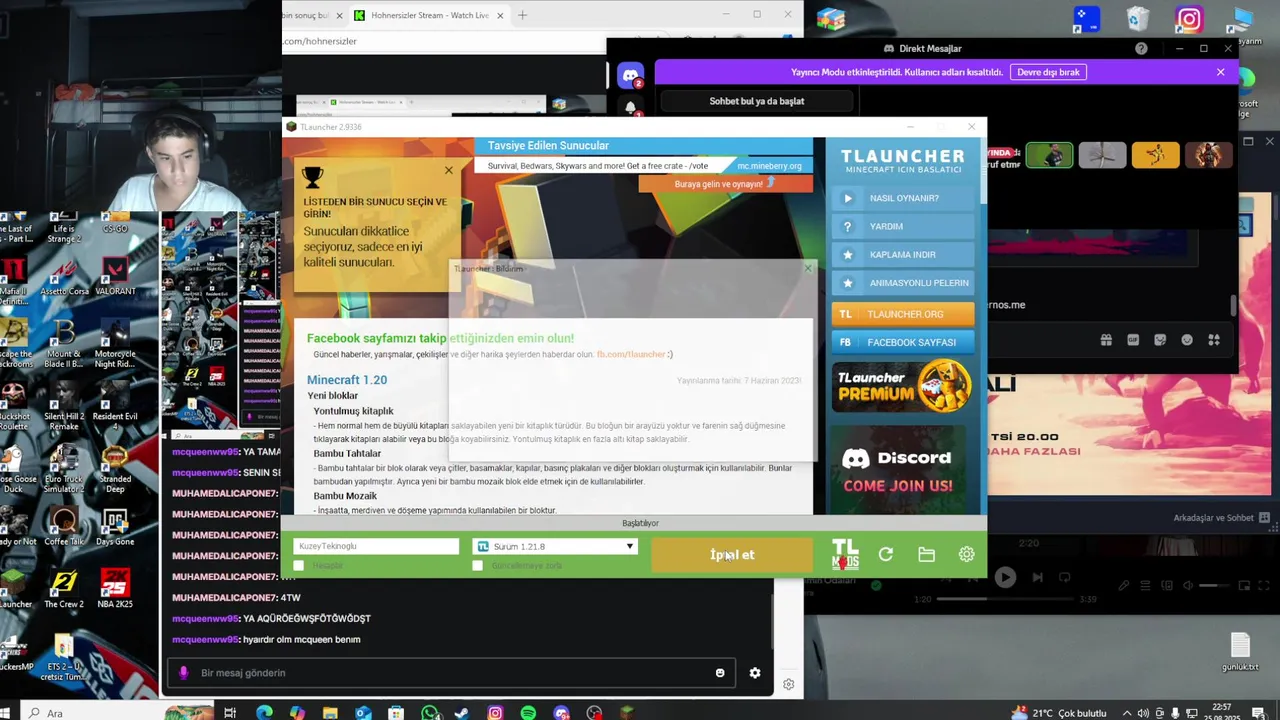Toggle Güncellemeye zorla checkbox
This screenshot has height=720, width=1280.
pyautogui.click(x=478, y=566)
